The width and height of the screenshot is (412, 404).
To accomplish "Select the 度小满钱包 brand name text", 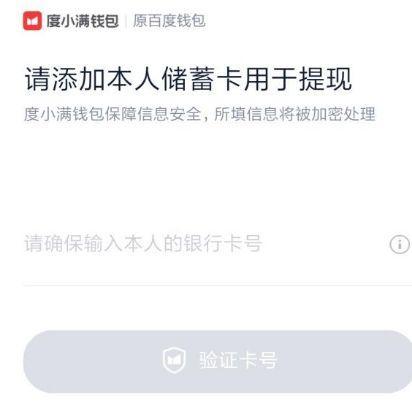I will [82, 21].
